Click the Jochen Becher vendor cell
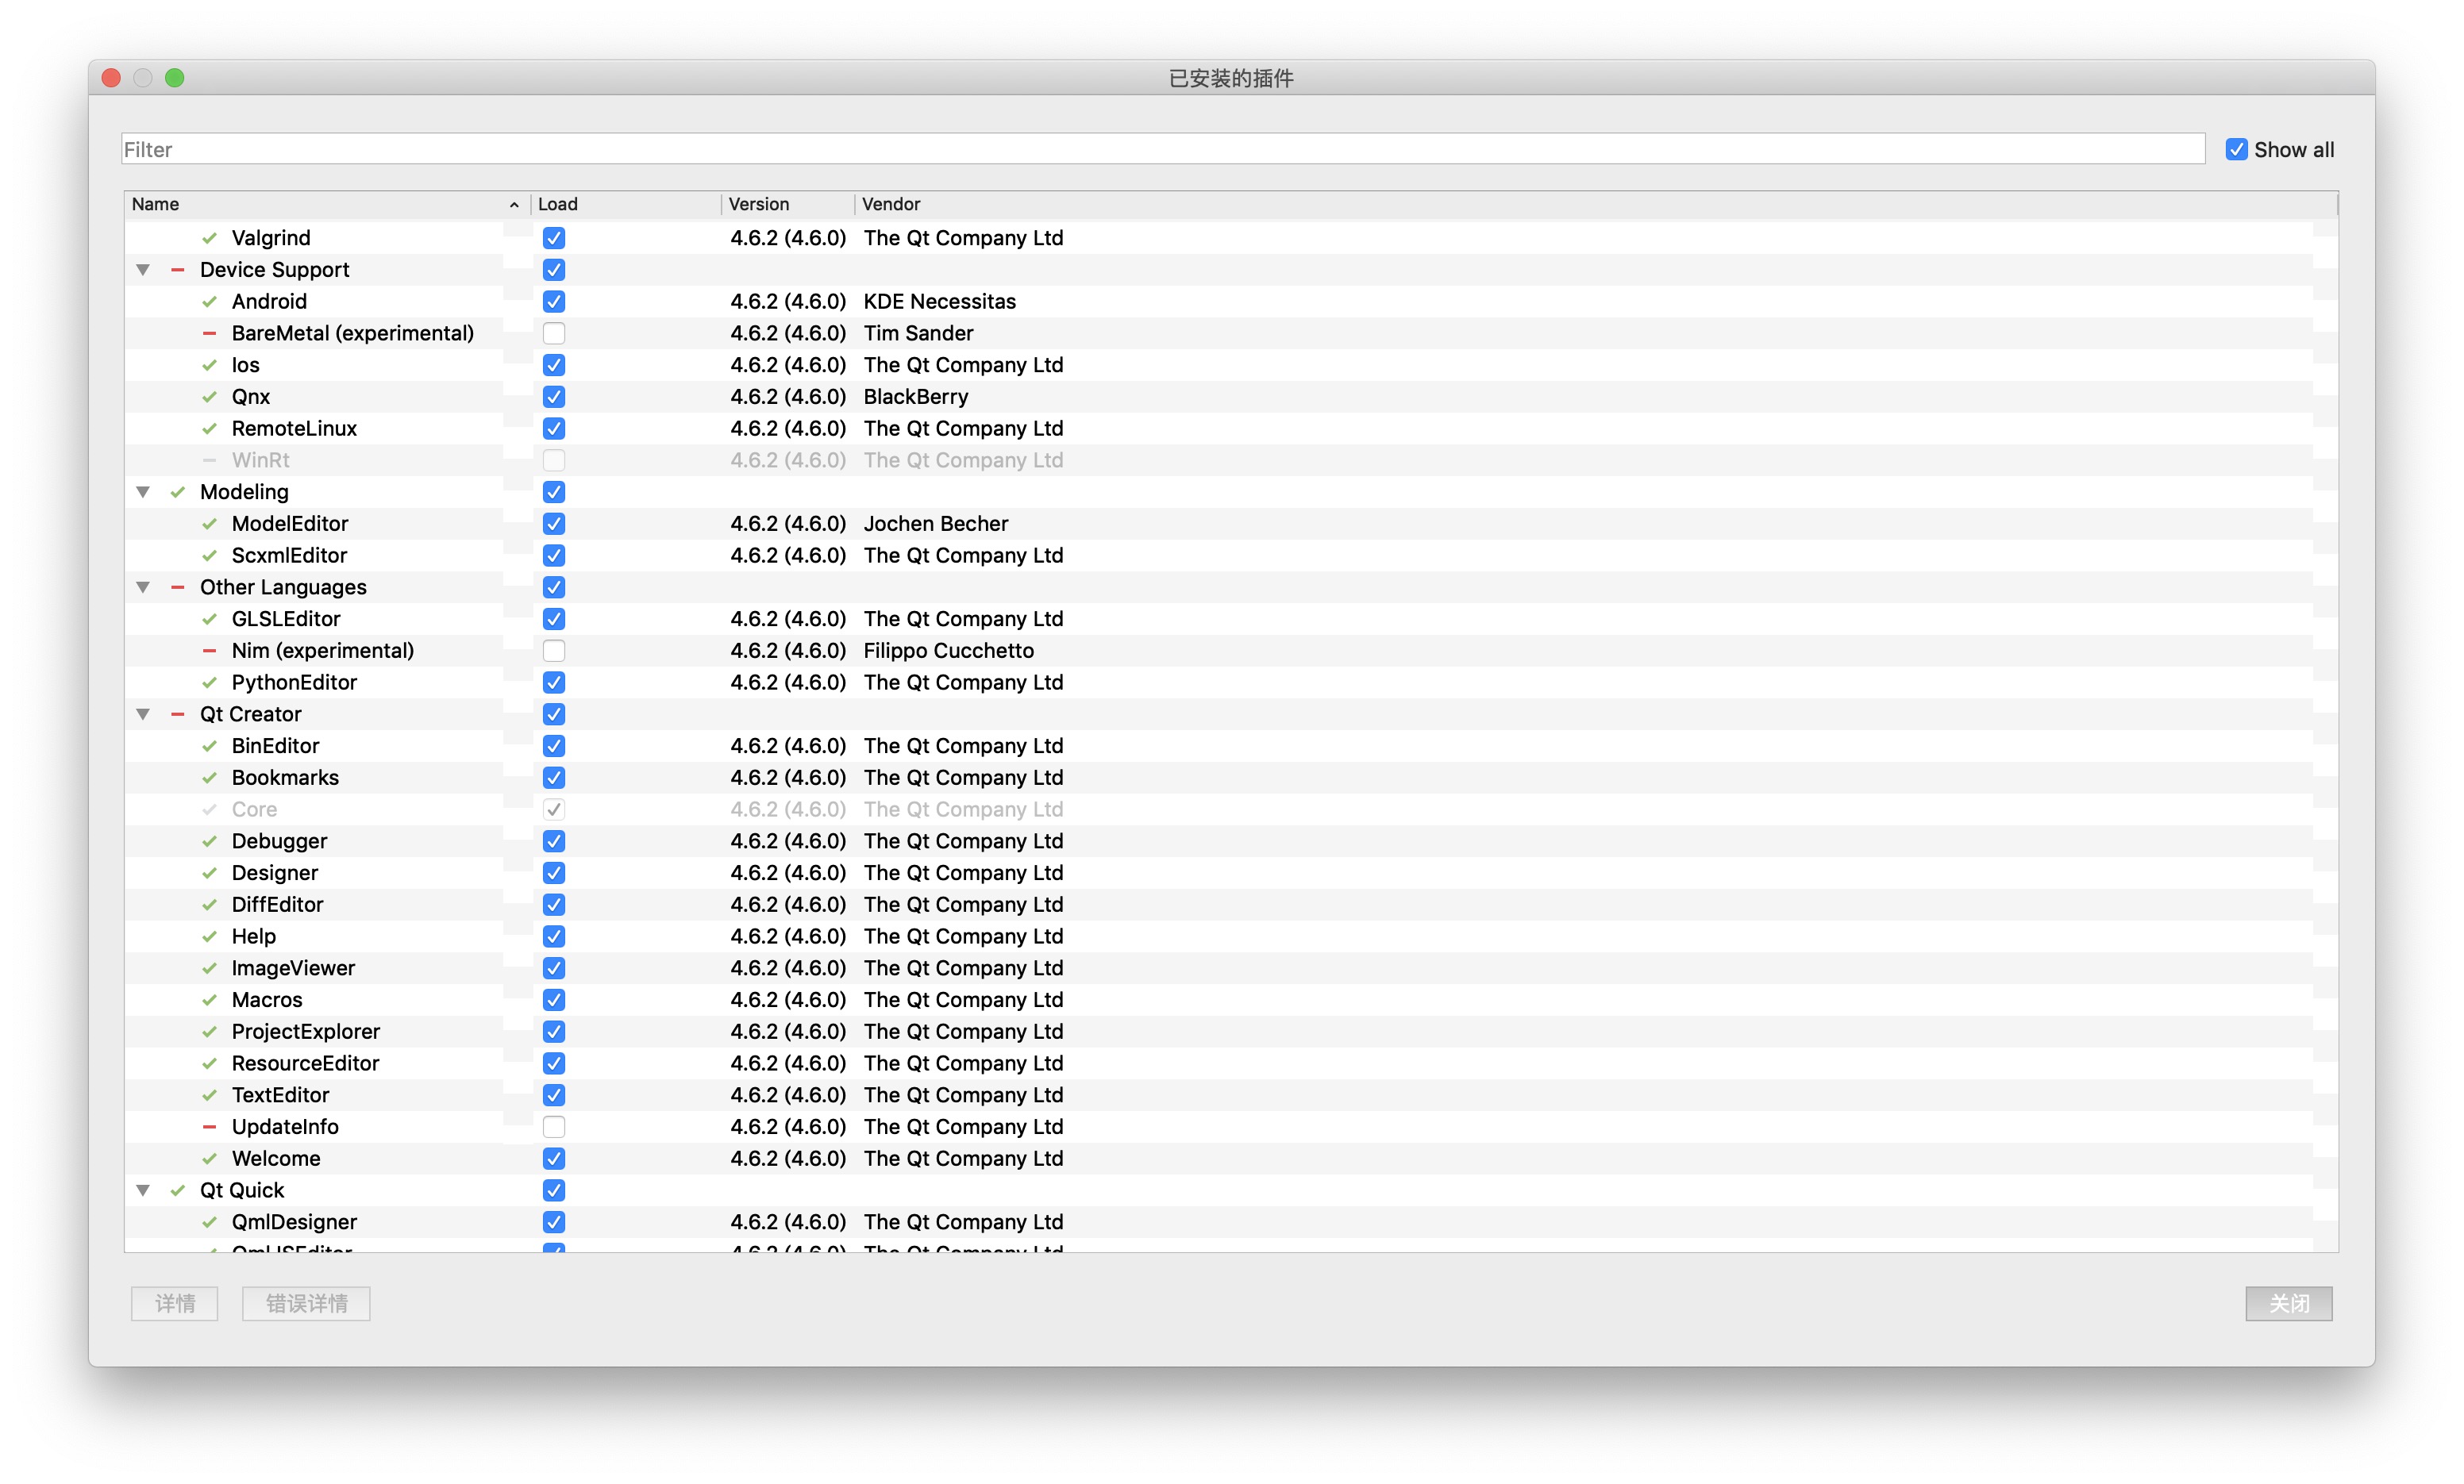The height and width of the screenshot is (1484, 2464). (x=935, y=524)
